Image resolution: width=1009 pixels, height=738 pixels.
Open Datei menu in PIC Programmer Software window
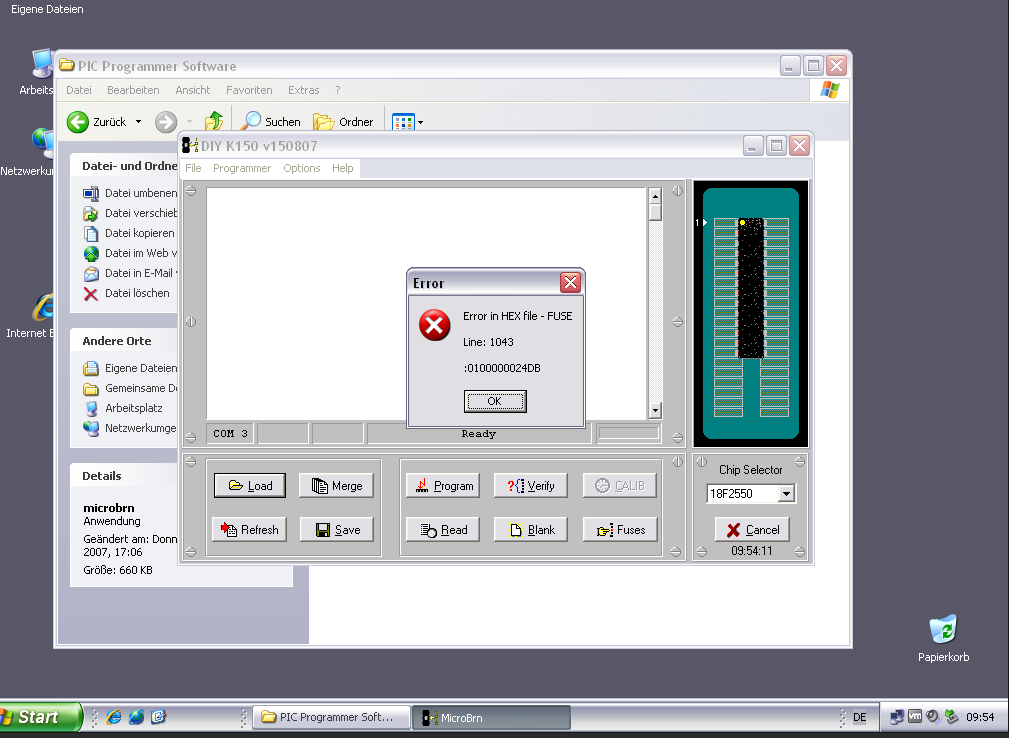click(79, 90)
